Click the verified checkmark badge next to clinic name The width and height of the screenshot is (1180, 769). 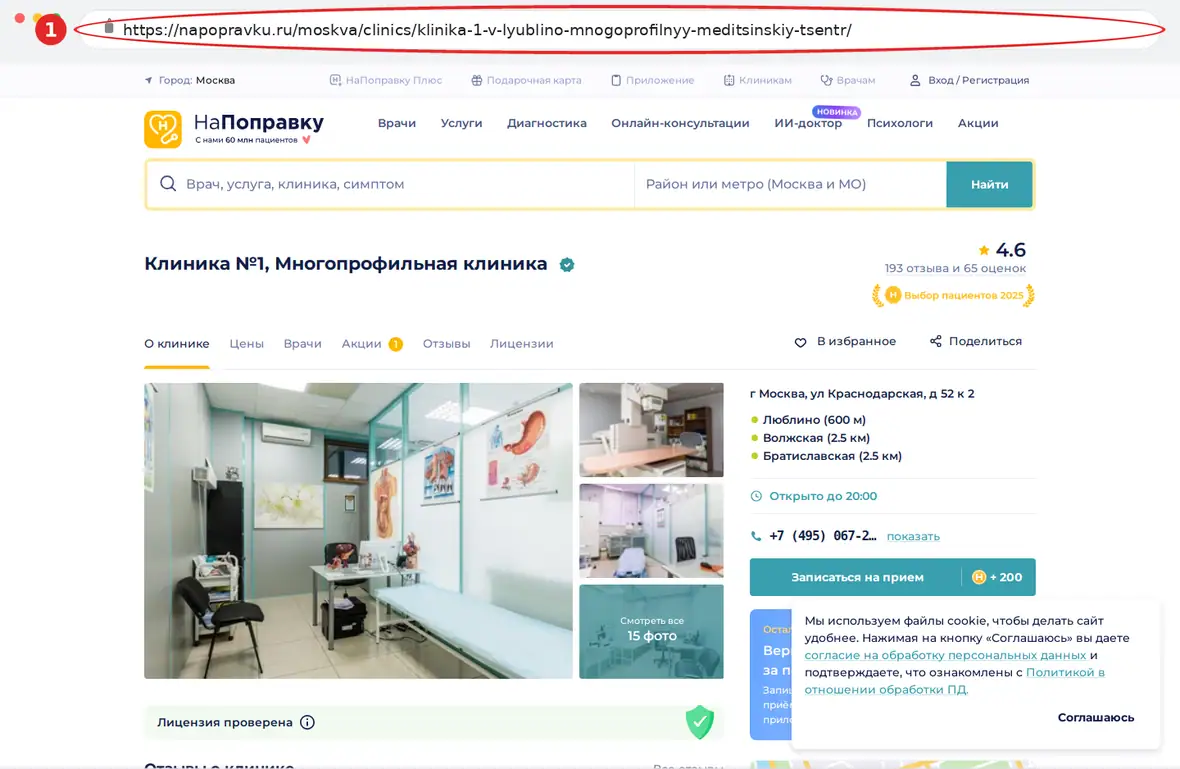567,265
